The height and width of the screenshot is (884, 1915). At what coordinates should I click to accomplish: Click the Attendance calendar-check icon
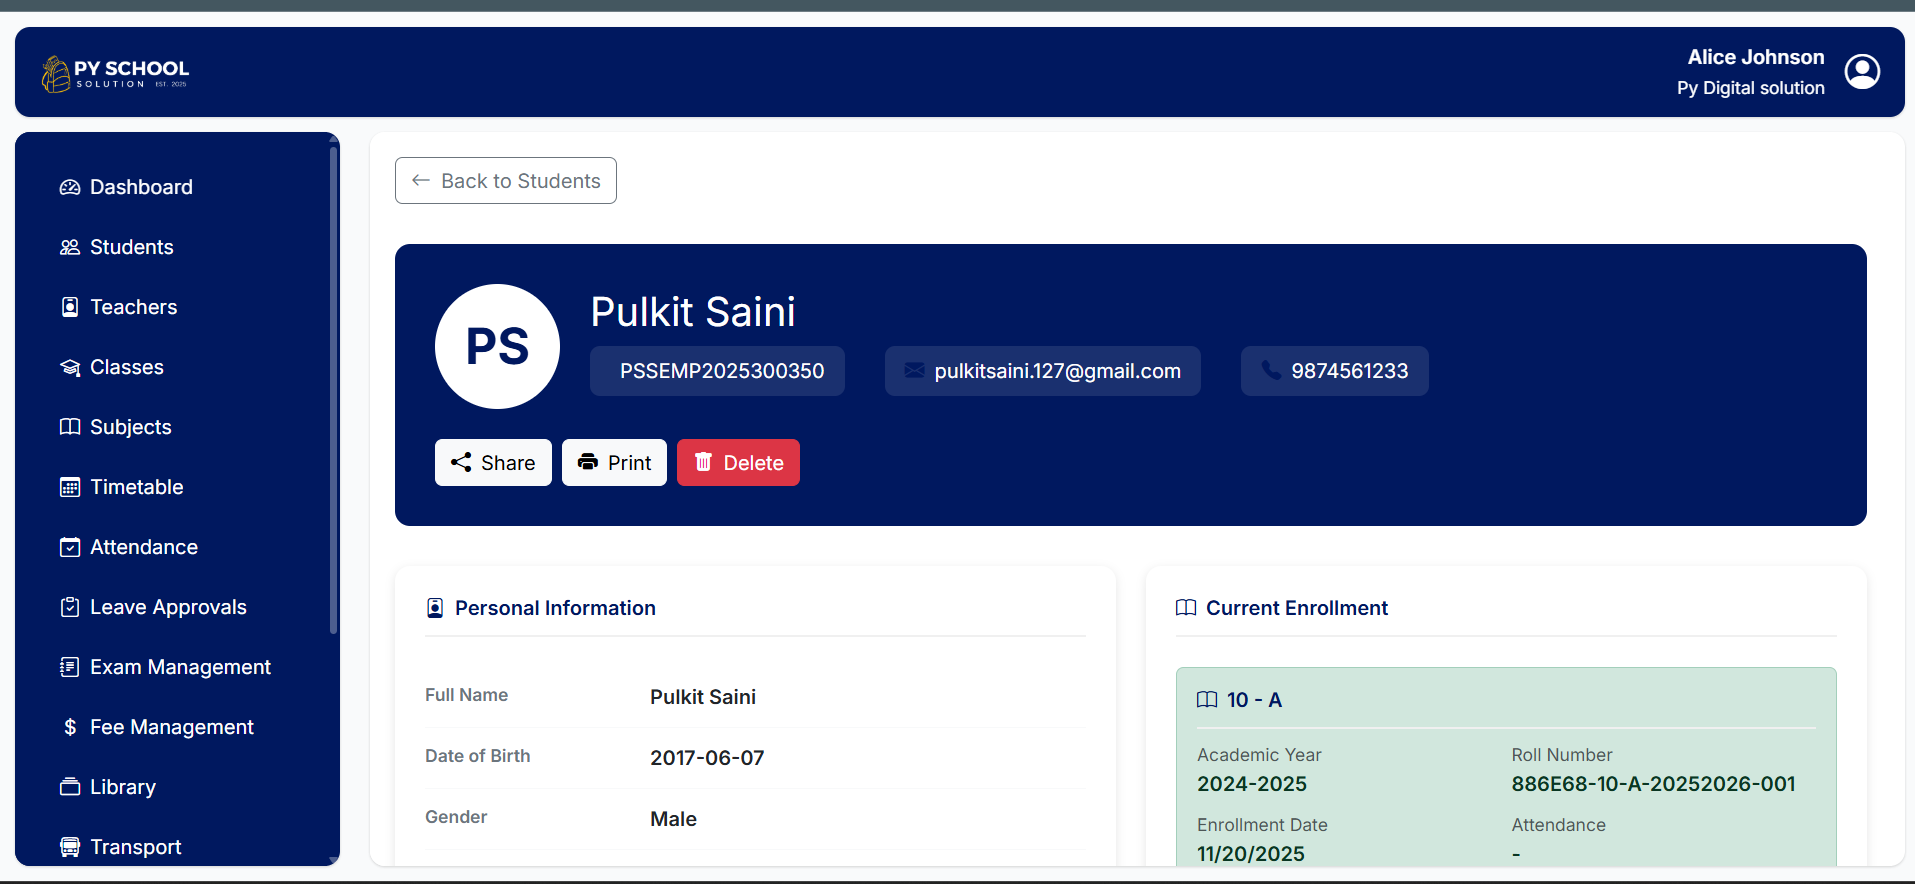point(70,547)
